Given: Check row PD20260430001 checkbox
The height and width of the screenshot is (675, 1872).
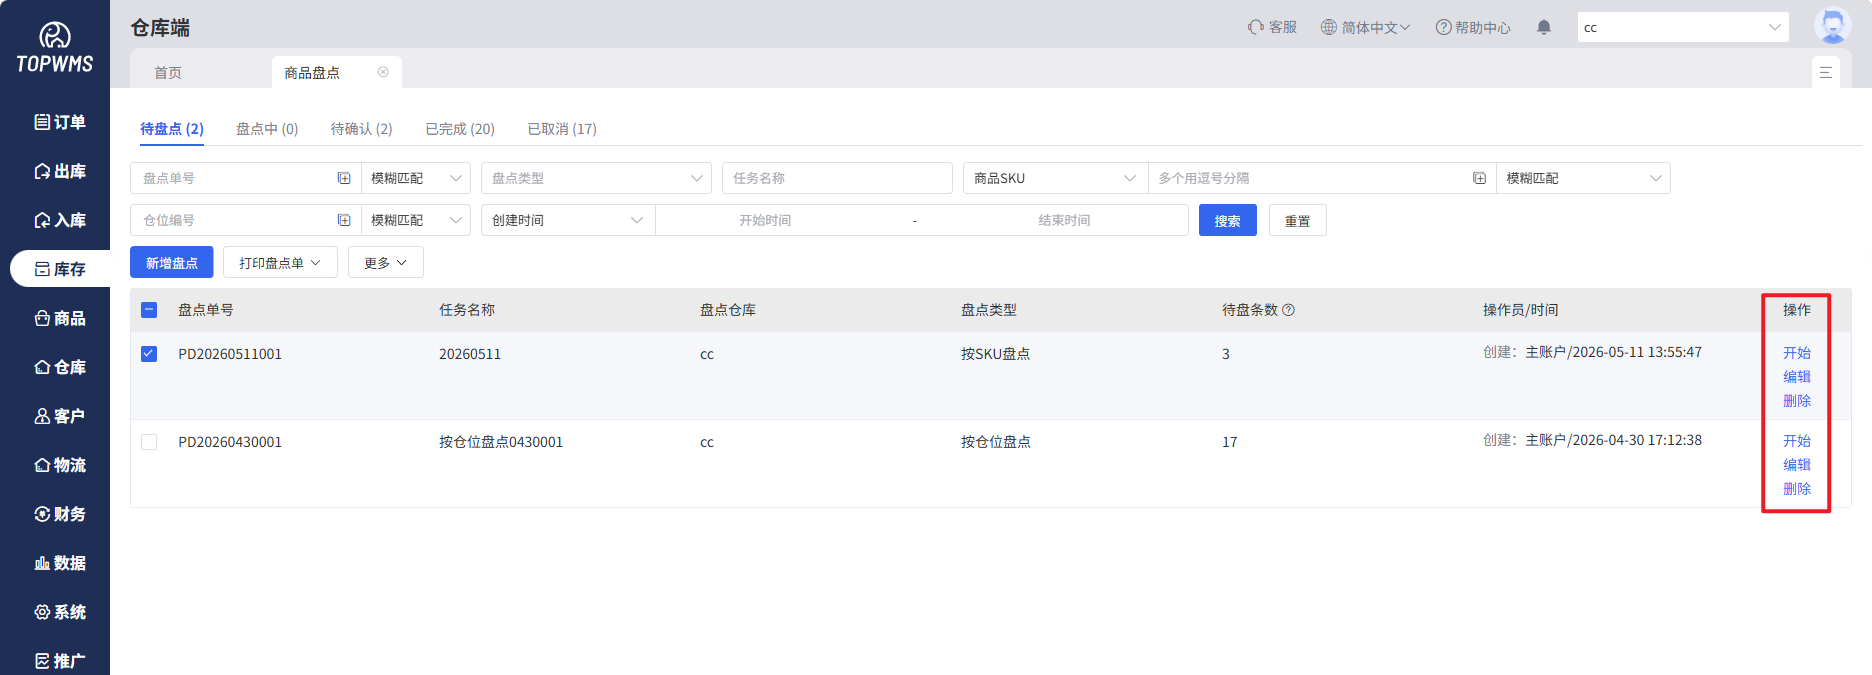Looking at the screenshot, I should (x=149, y=442).
